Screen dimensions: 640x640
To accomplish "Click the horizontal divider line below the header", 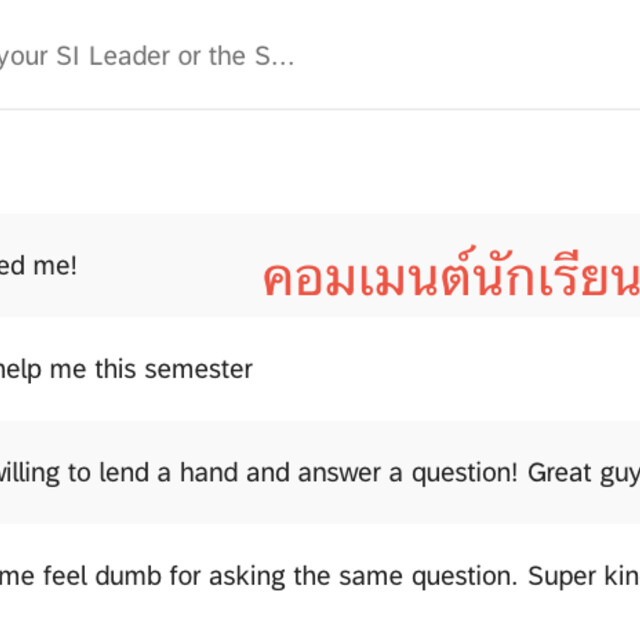I will pos(320,109).
